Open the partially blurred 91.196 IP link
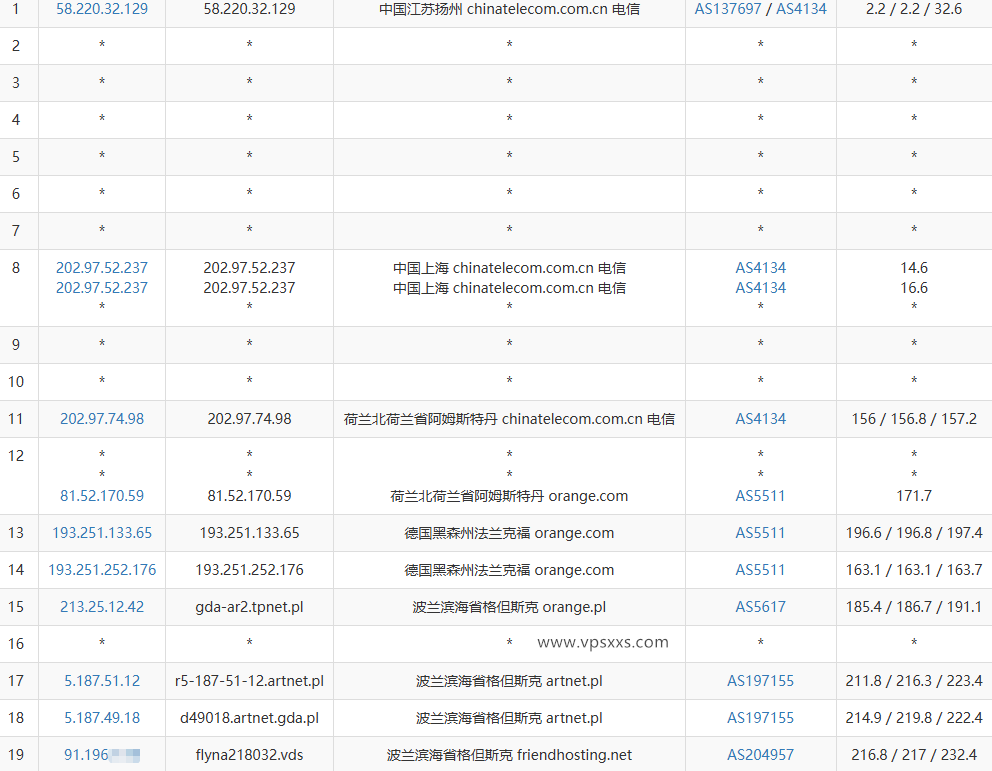 point(102,755)
